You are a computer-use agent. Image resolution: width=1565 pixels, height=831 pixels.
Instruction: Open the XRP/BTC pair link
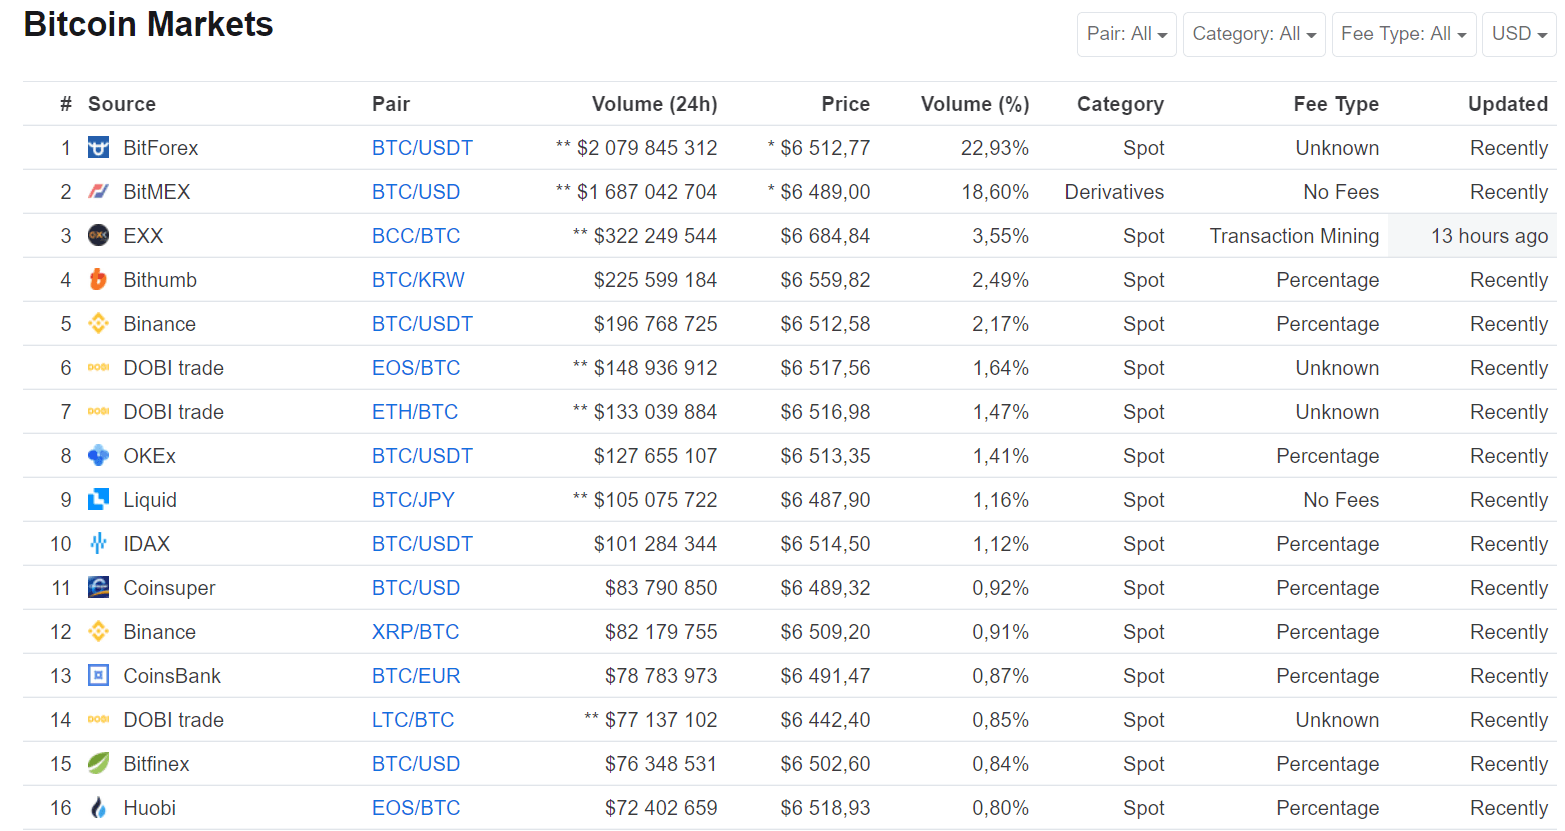(416, 632)
